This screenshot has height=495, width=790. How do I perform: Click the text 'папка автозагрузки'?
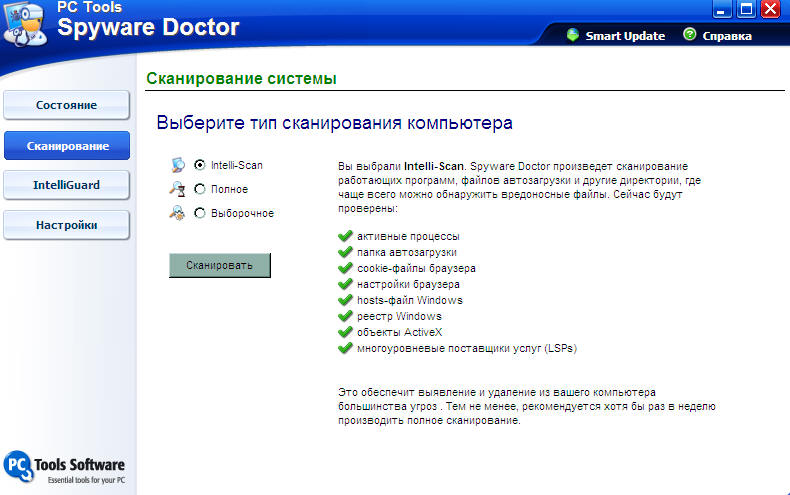(x=407, y=252)
